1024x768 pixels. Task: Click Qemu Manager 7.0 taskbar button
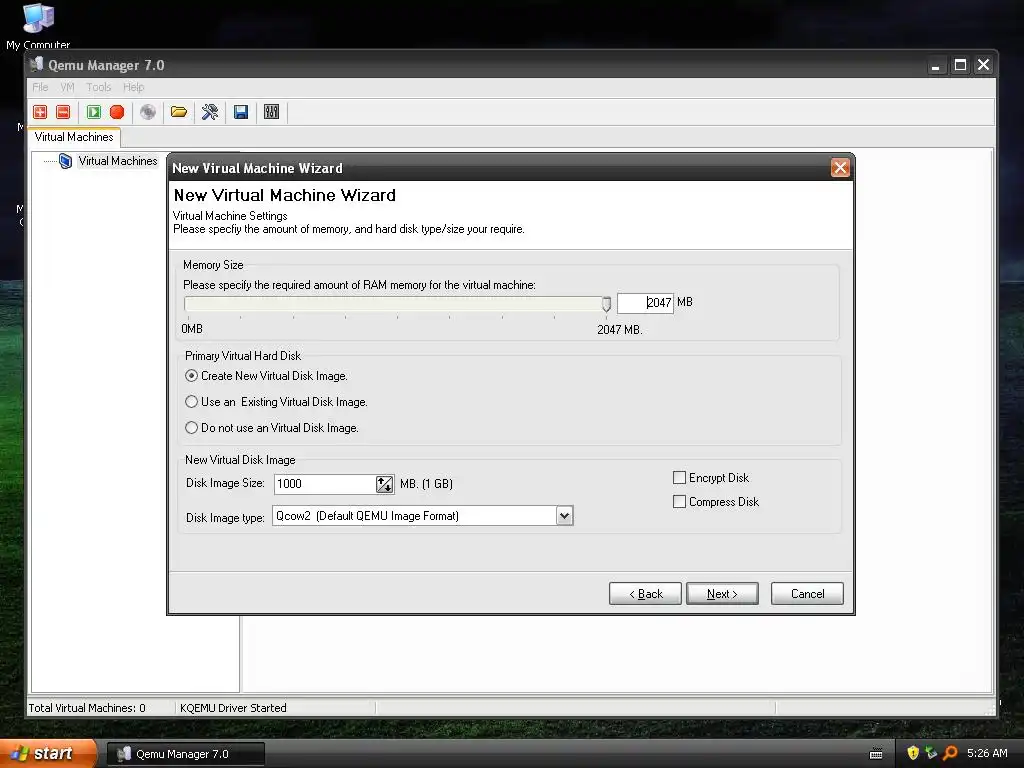pos(186,754)
